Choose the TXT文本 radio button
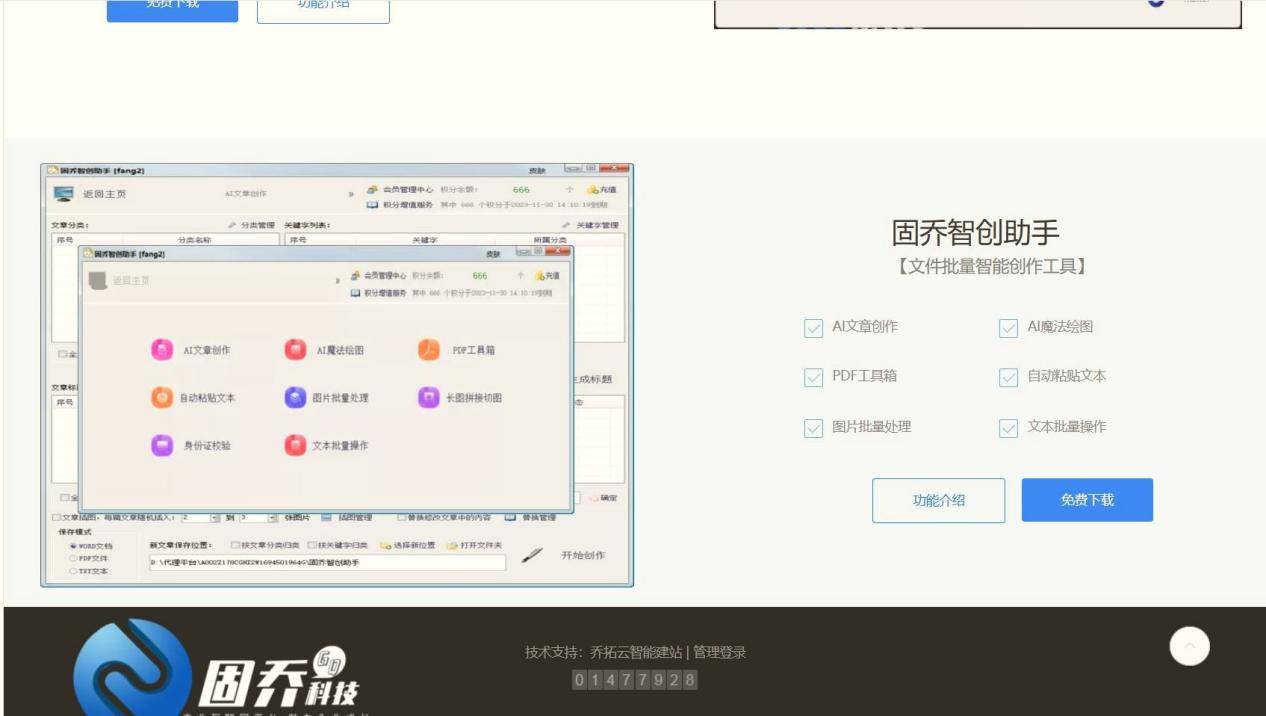Image resolution: width=1266 pixels, height=716 pixels. (73, 571)
